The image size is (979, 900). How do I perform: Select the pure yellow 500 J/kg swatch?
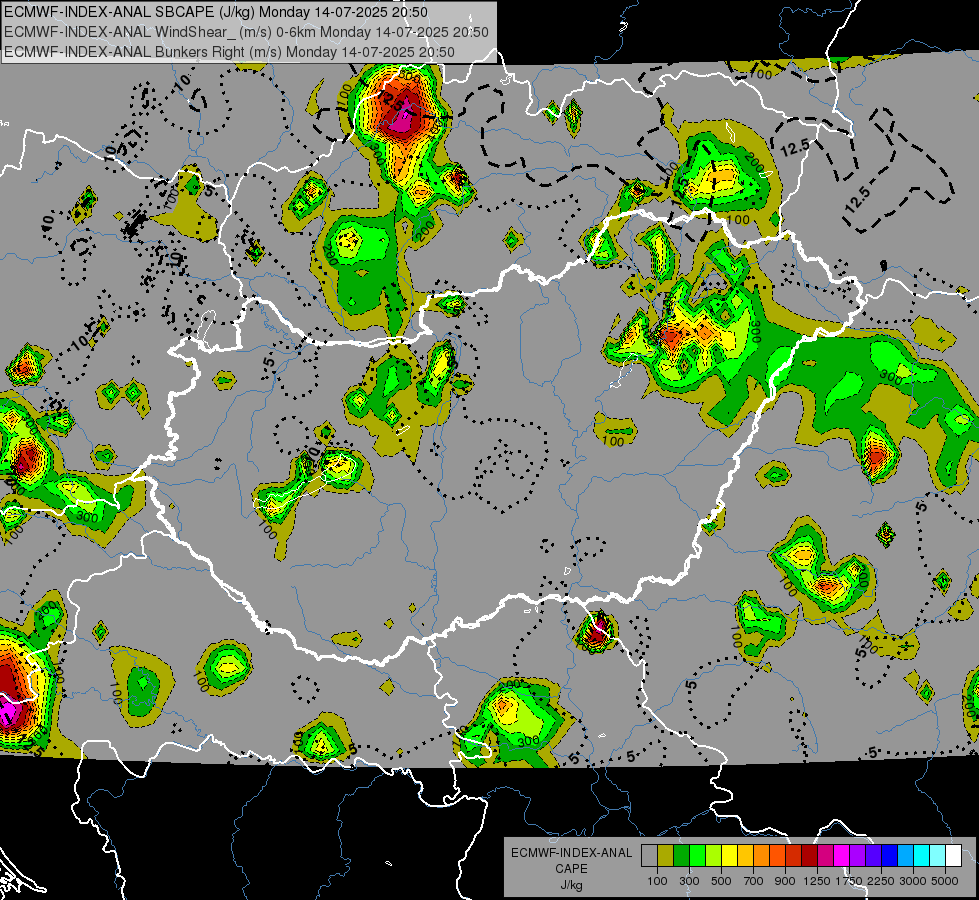coord(729,855)
